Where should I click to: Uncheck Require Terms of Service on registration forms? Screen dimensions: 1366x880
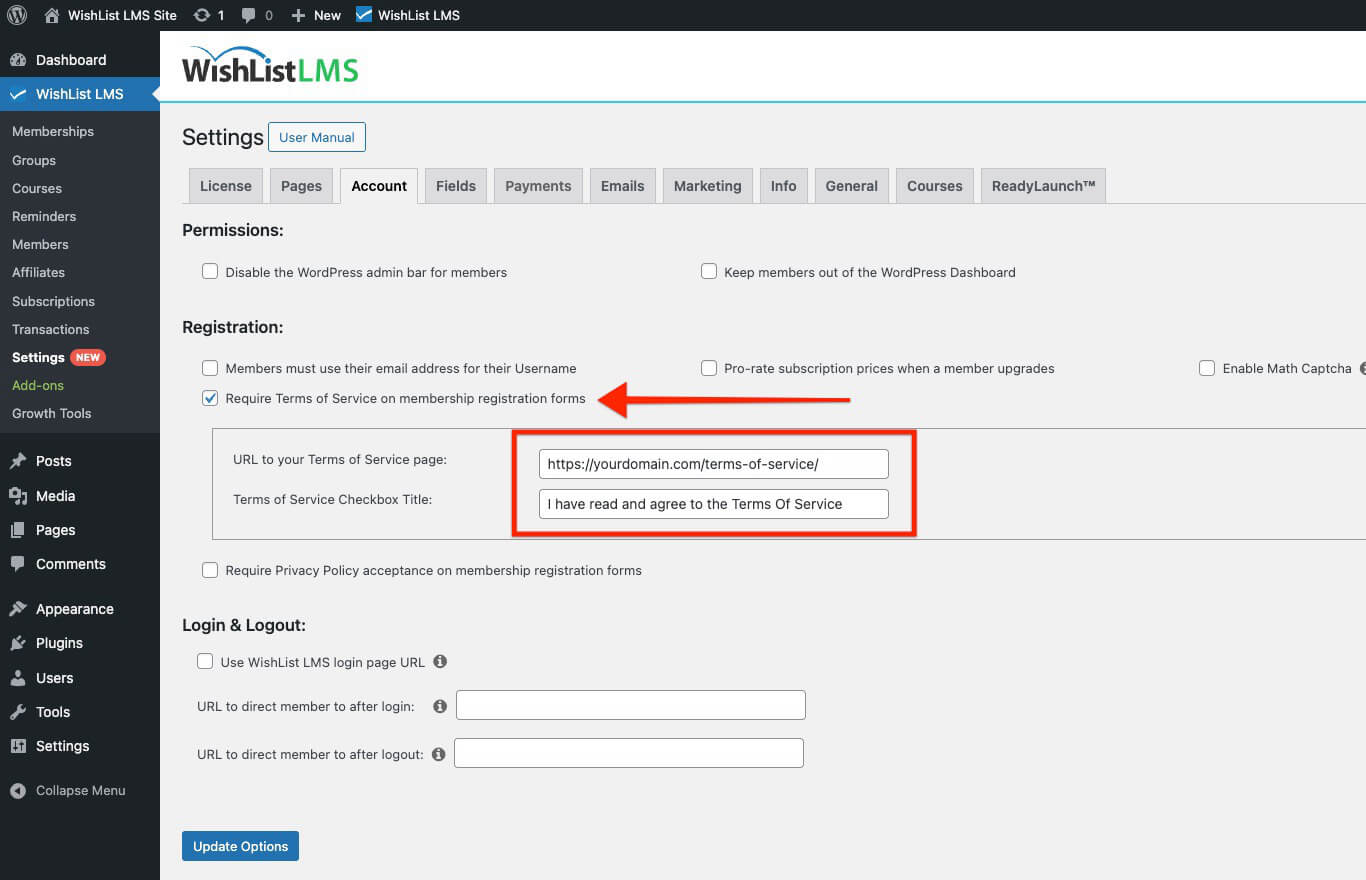point(210,397)
